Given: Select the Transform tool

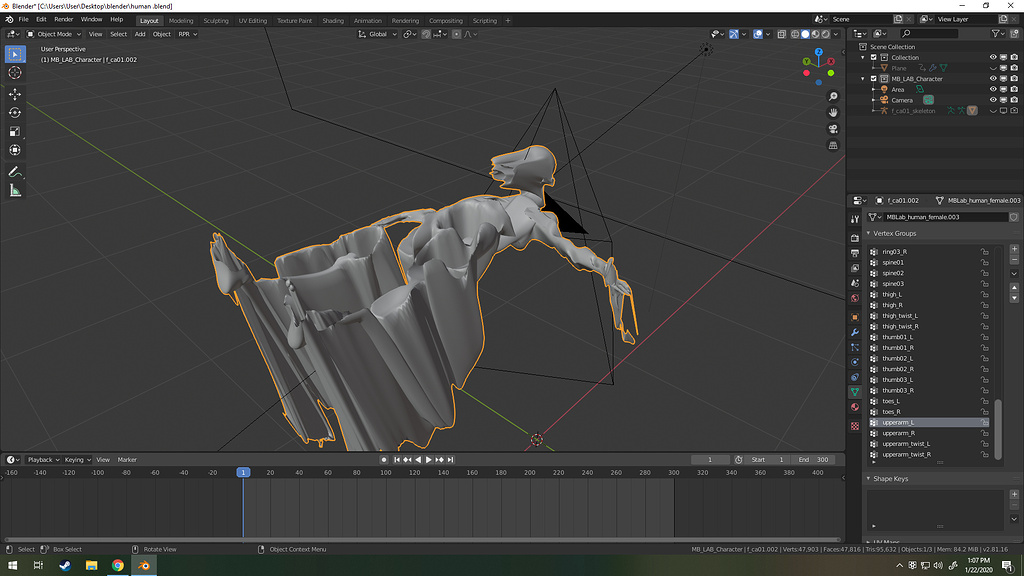Looking at the screenshot, I should [x=15, y=150].
